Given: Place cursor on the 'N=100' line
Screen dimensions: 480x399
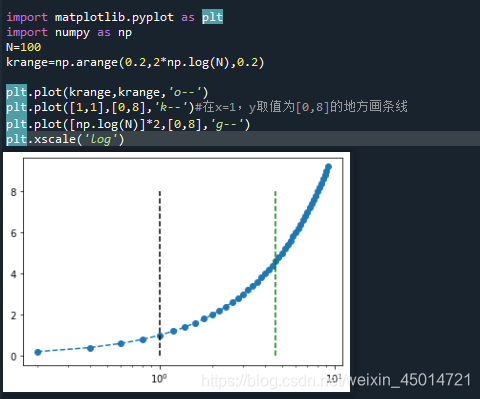Looking at the screenshot, I should (24, 47).
